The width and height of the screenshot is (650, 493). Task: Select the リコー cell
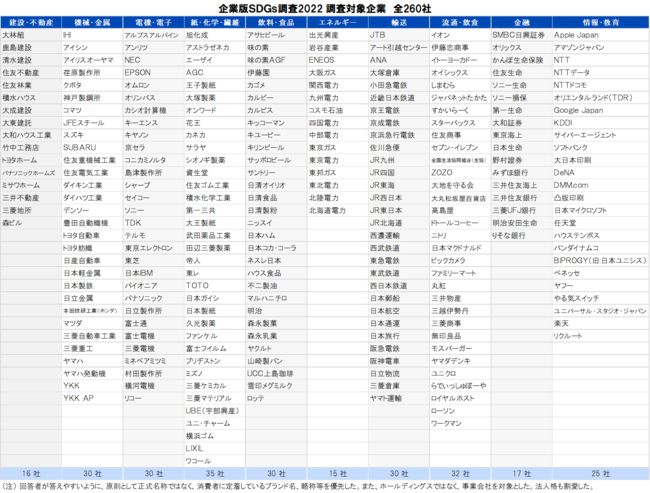tap(153, 398)
